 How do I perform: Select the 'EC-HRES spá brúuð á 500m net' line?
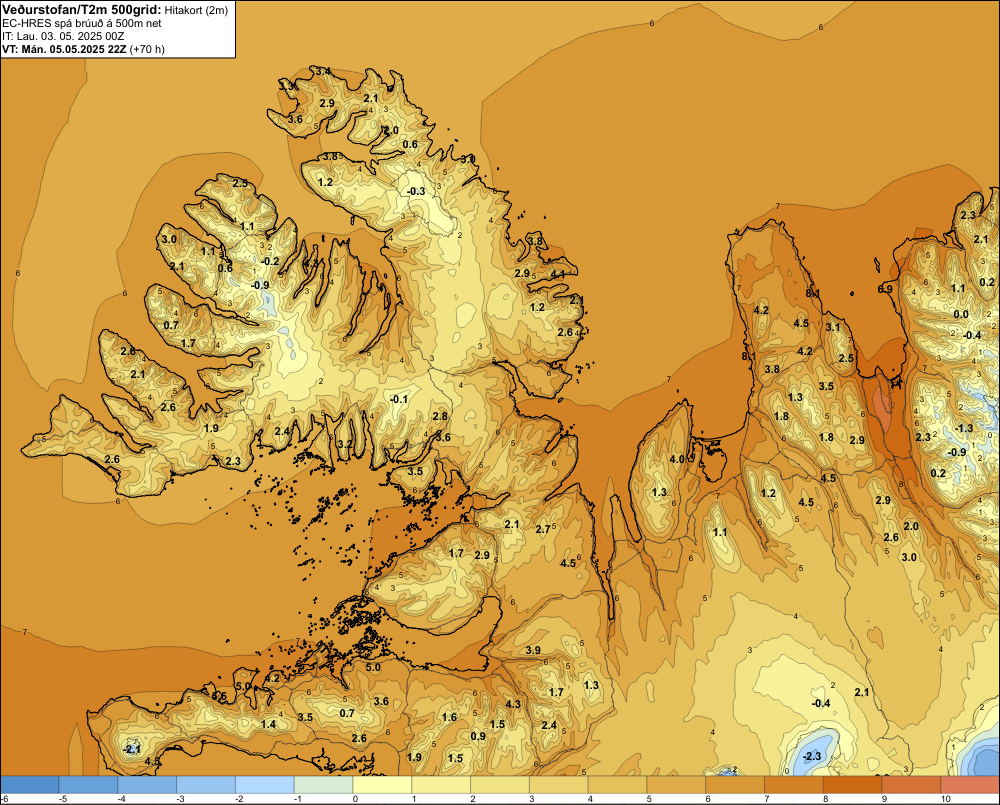(x=82, y=23)
